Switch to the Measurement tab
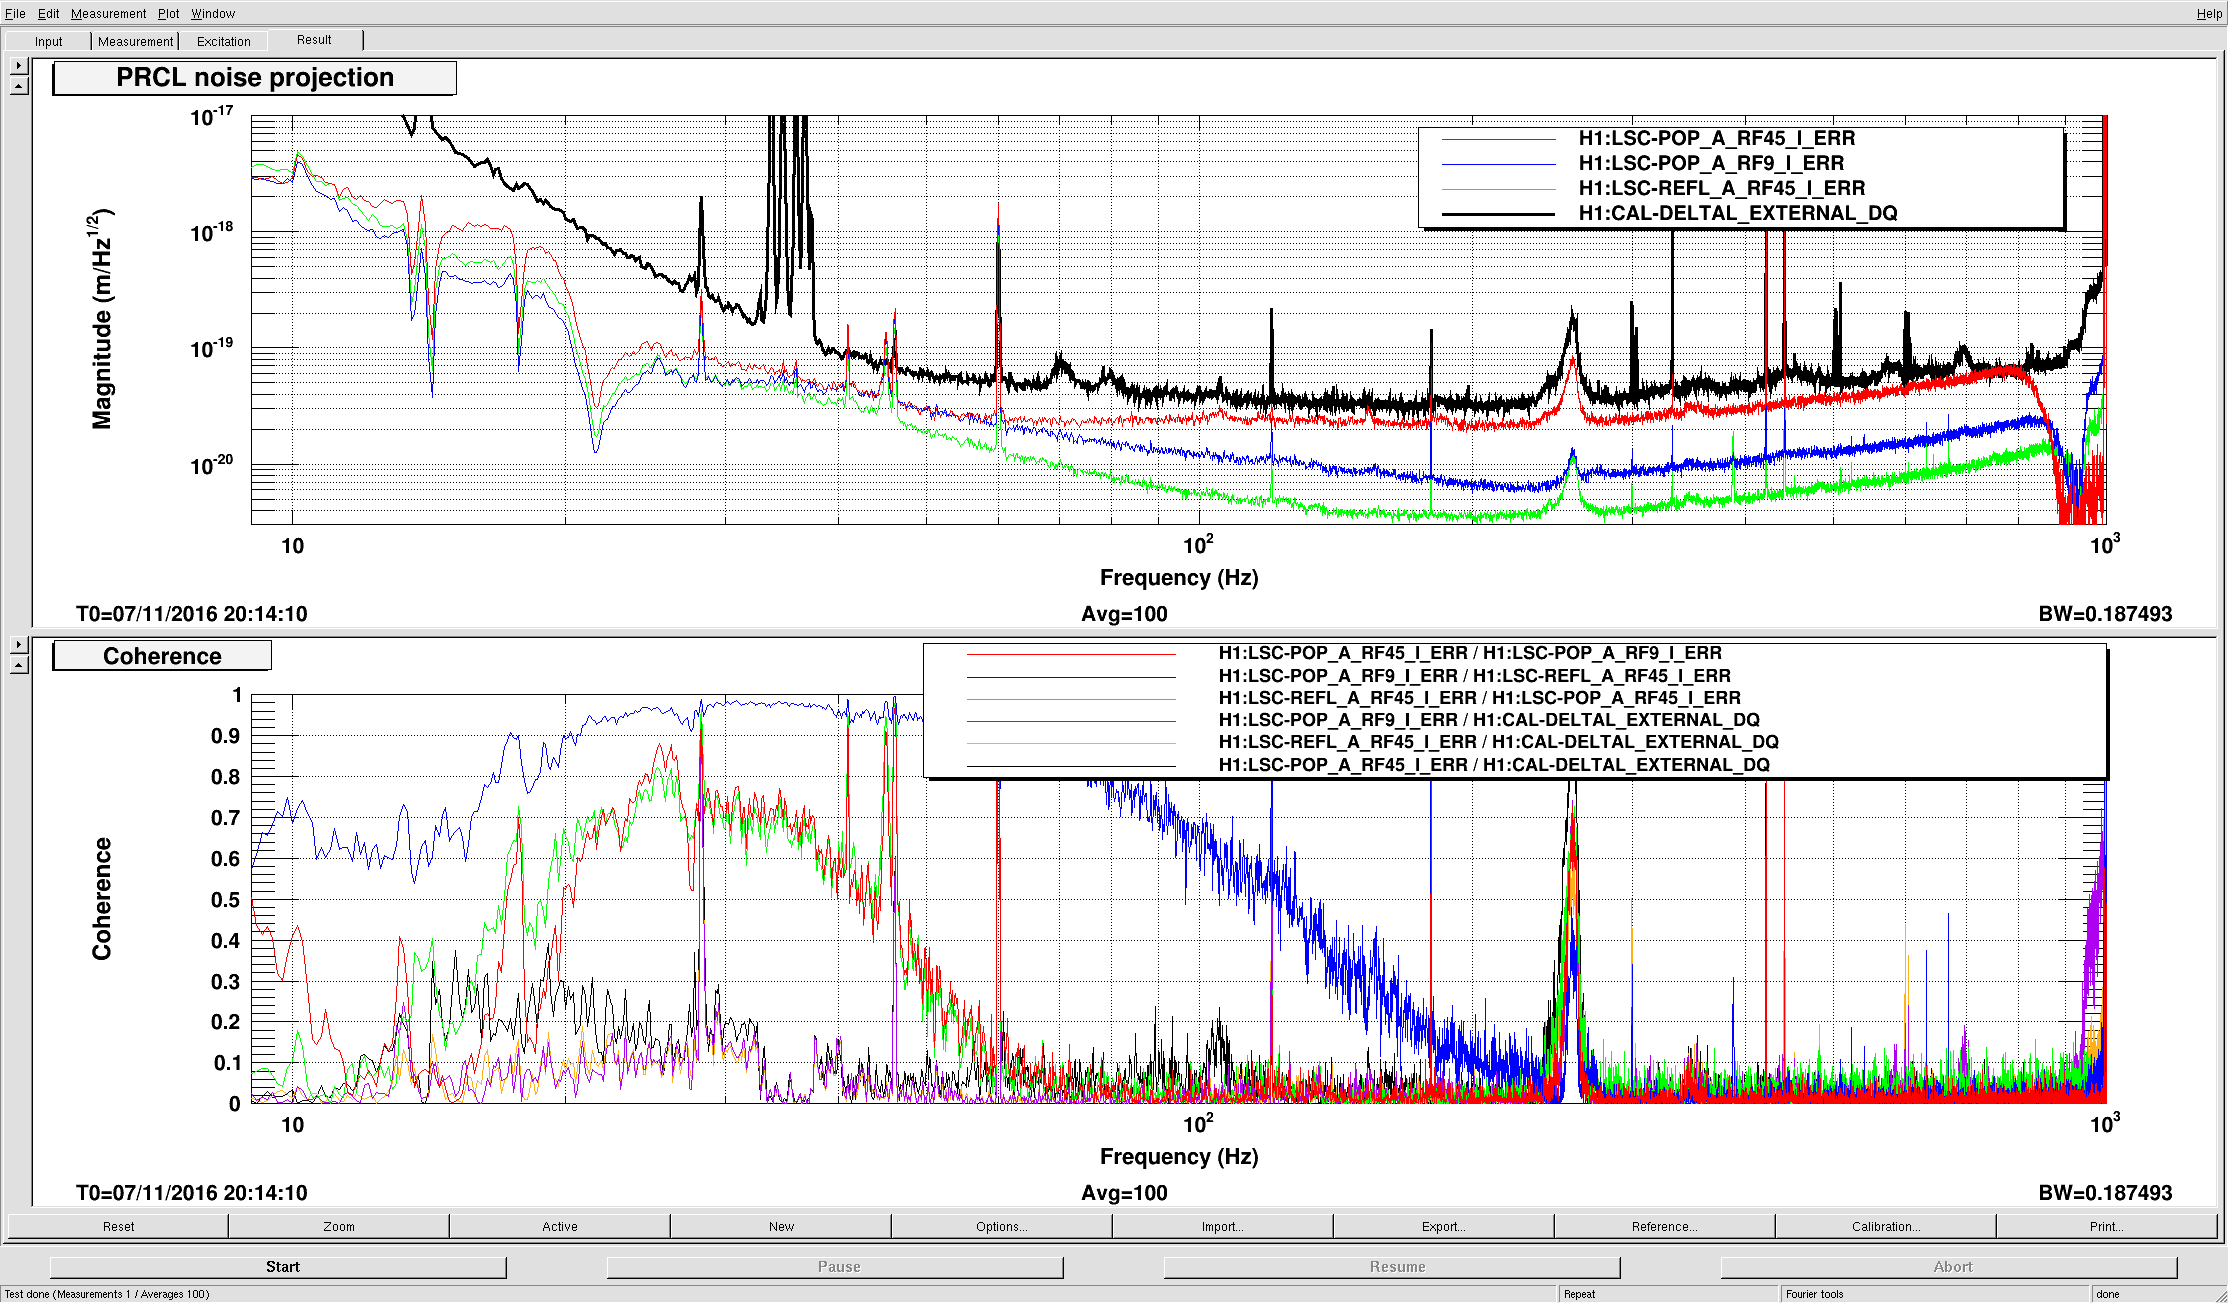This screenshot has height=1303, width=2228. click(135, 41)
